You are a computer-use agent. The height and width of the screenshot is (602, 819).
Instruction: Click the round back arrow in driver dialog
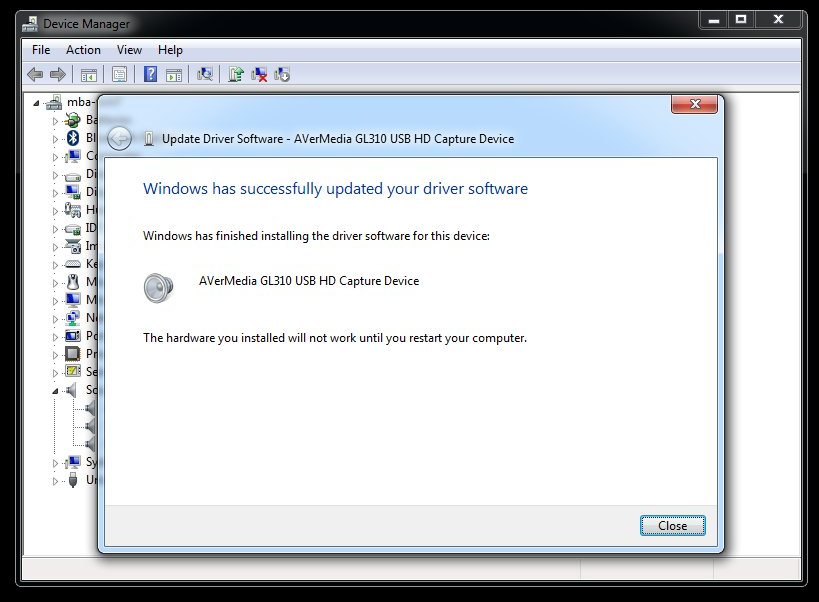(x=120, y=139)
